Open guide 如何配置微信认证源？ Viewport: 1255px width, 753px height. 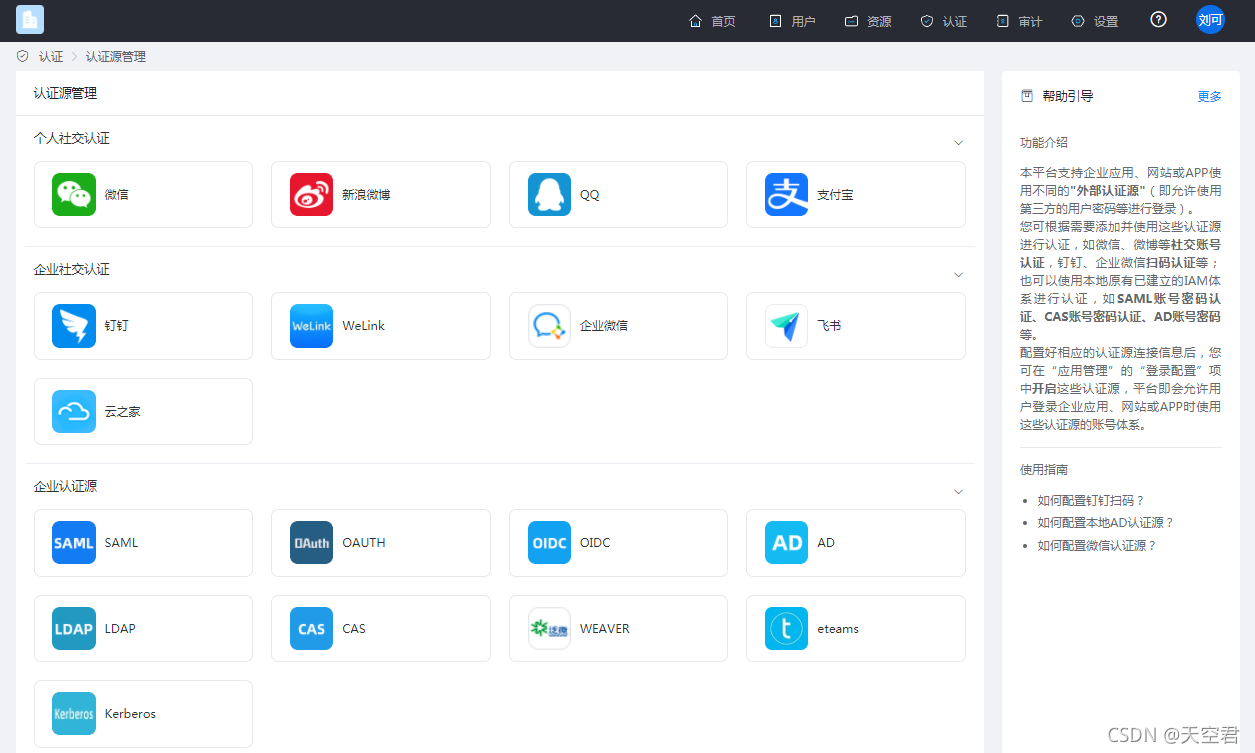(x=1097, y=546)
